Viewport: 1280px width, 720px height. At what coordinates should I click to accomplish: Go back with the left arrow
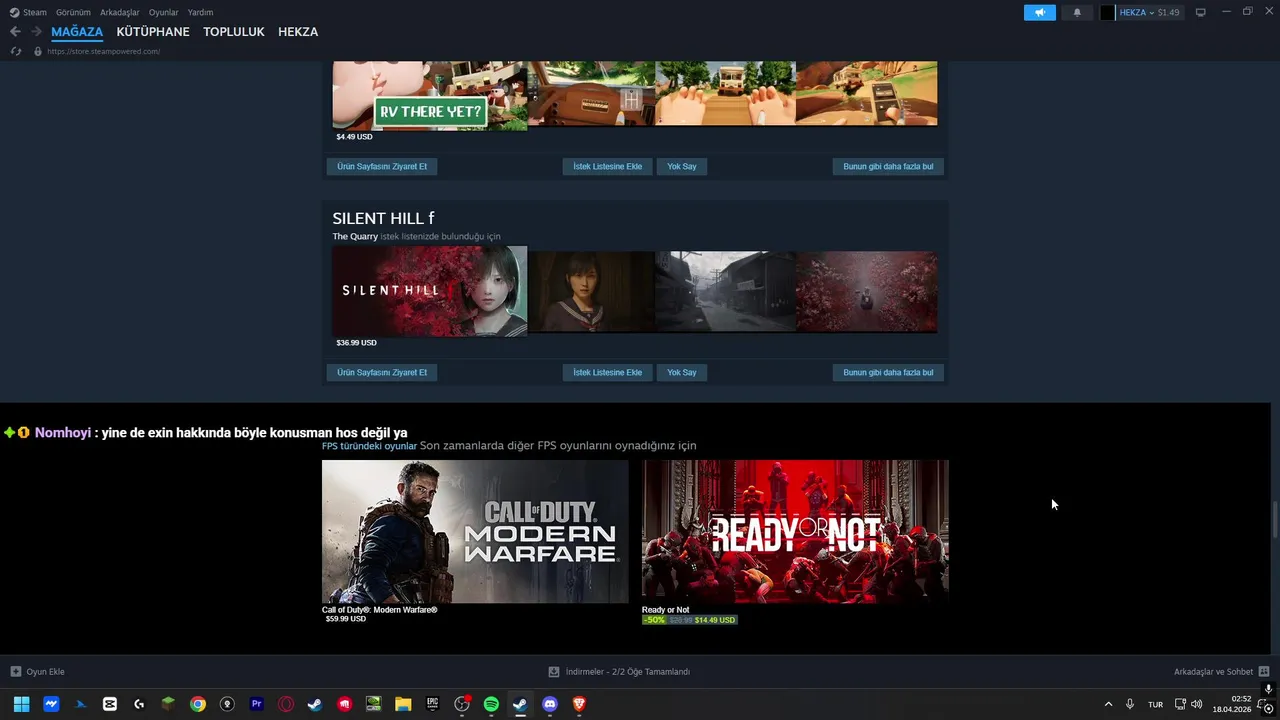15,32
